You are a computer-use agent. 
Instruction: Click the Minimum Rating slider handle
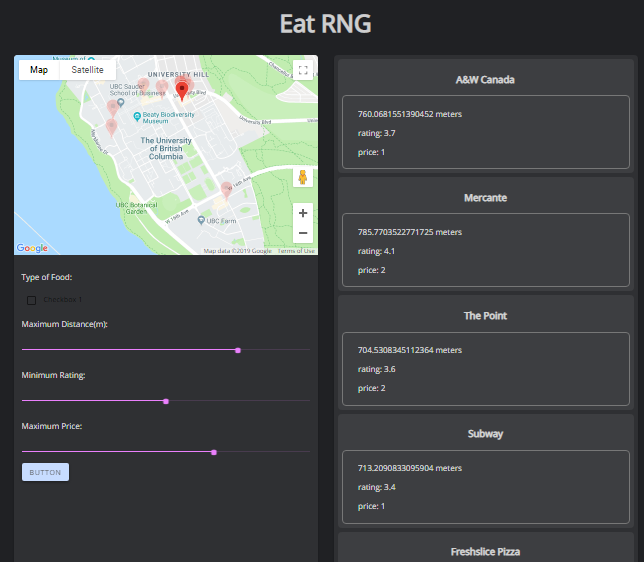pyautogui.click(x=166, y=401)
